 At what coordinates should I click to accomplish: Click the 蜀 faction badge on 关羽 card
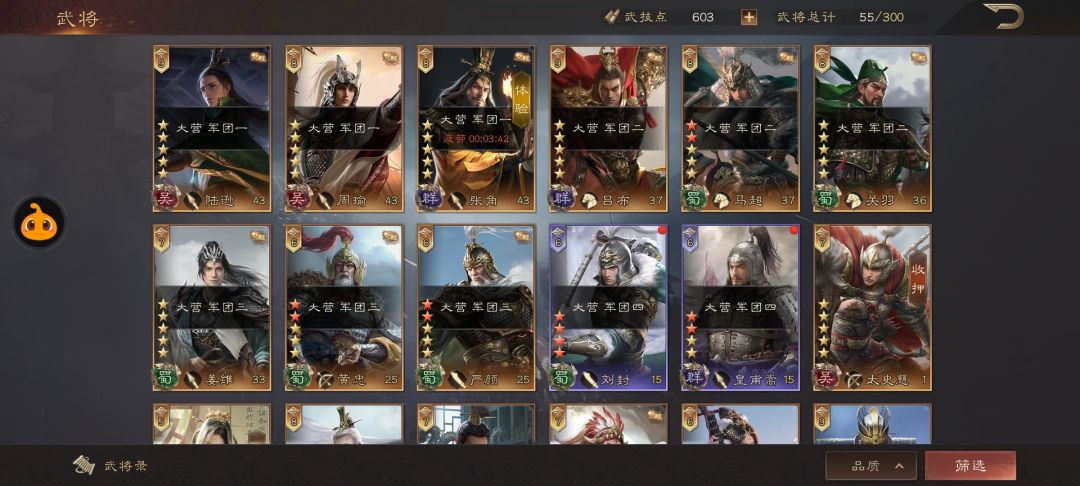(827, 198)
